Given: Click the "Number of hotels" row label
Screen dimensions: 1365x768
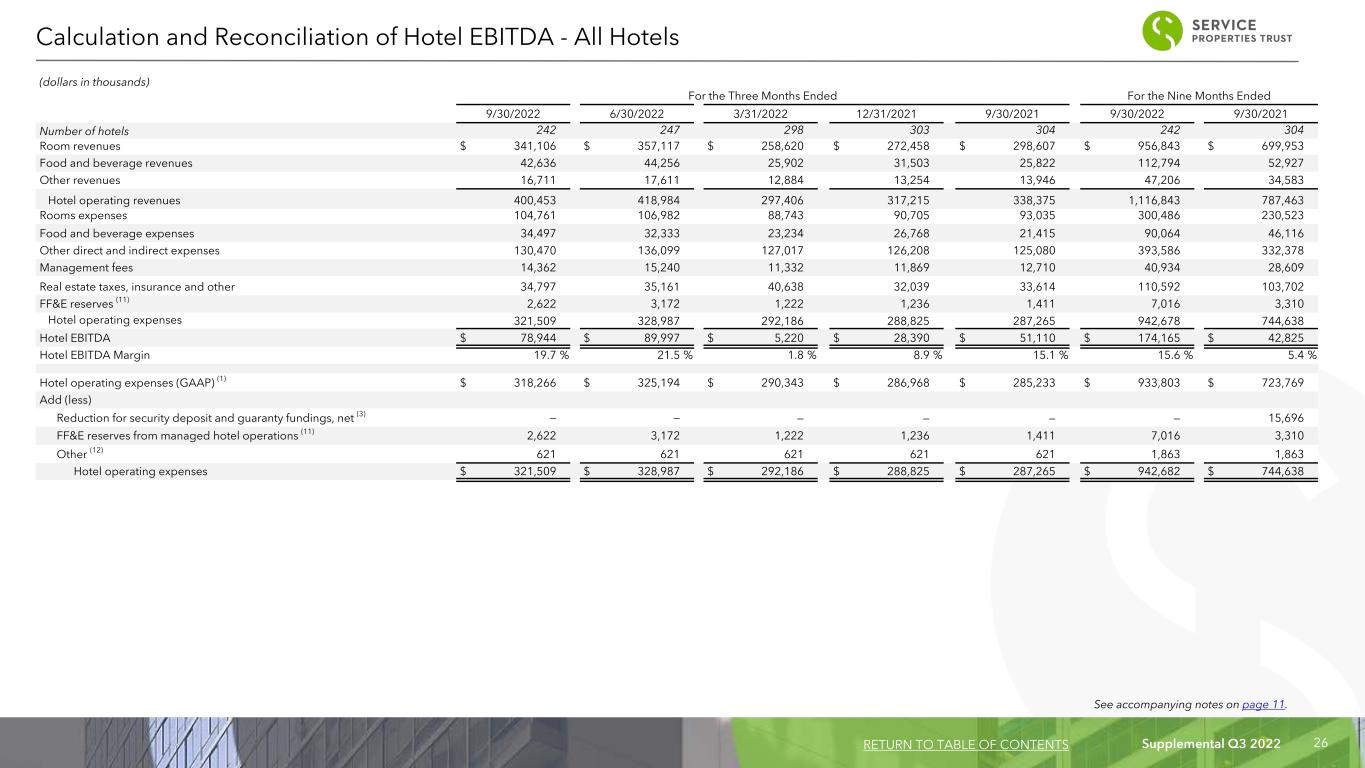Looking at the screenshot, I should click(83, 130).
